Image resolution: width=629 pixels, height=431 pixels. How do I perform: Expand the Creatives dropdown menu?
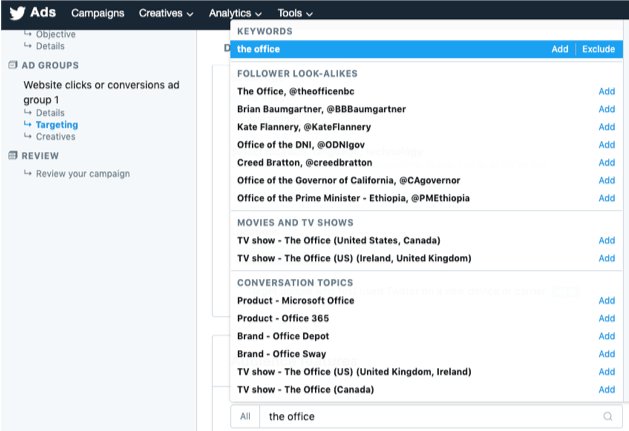click(166, 13)
